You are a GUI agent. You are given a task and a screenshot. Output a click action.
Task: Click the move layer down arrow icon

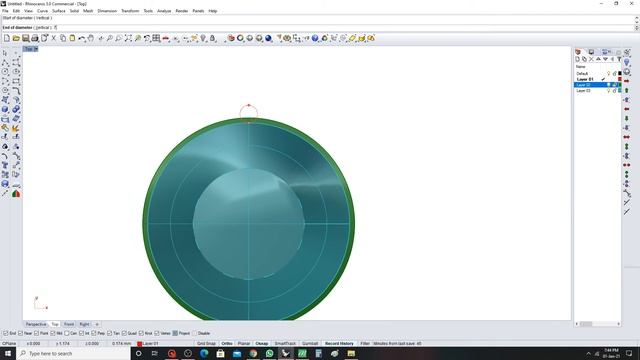[x=605, y=59]
